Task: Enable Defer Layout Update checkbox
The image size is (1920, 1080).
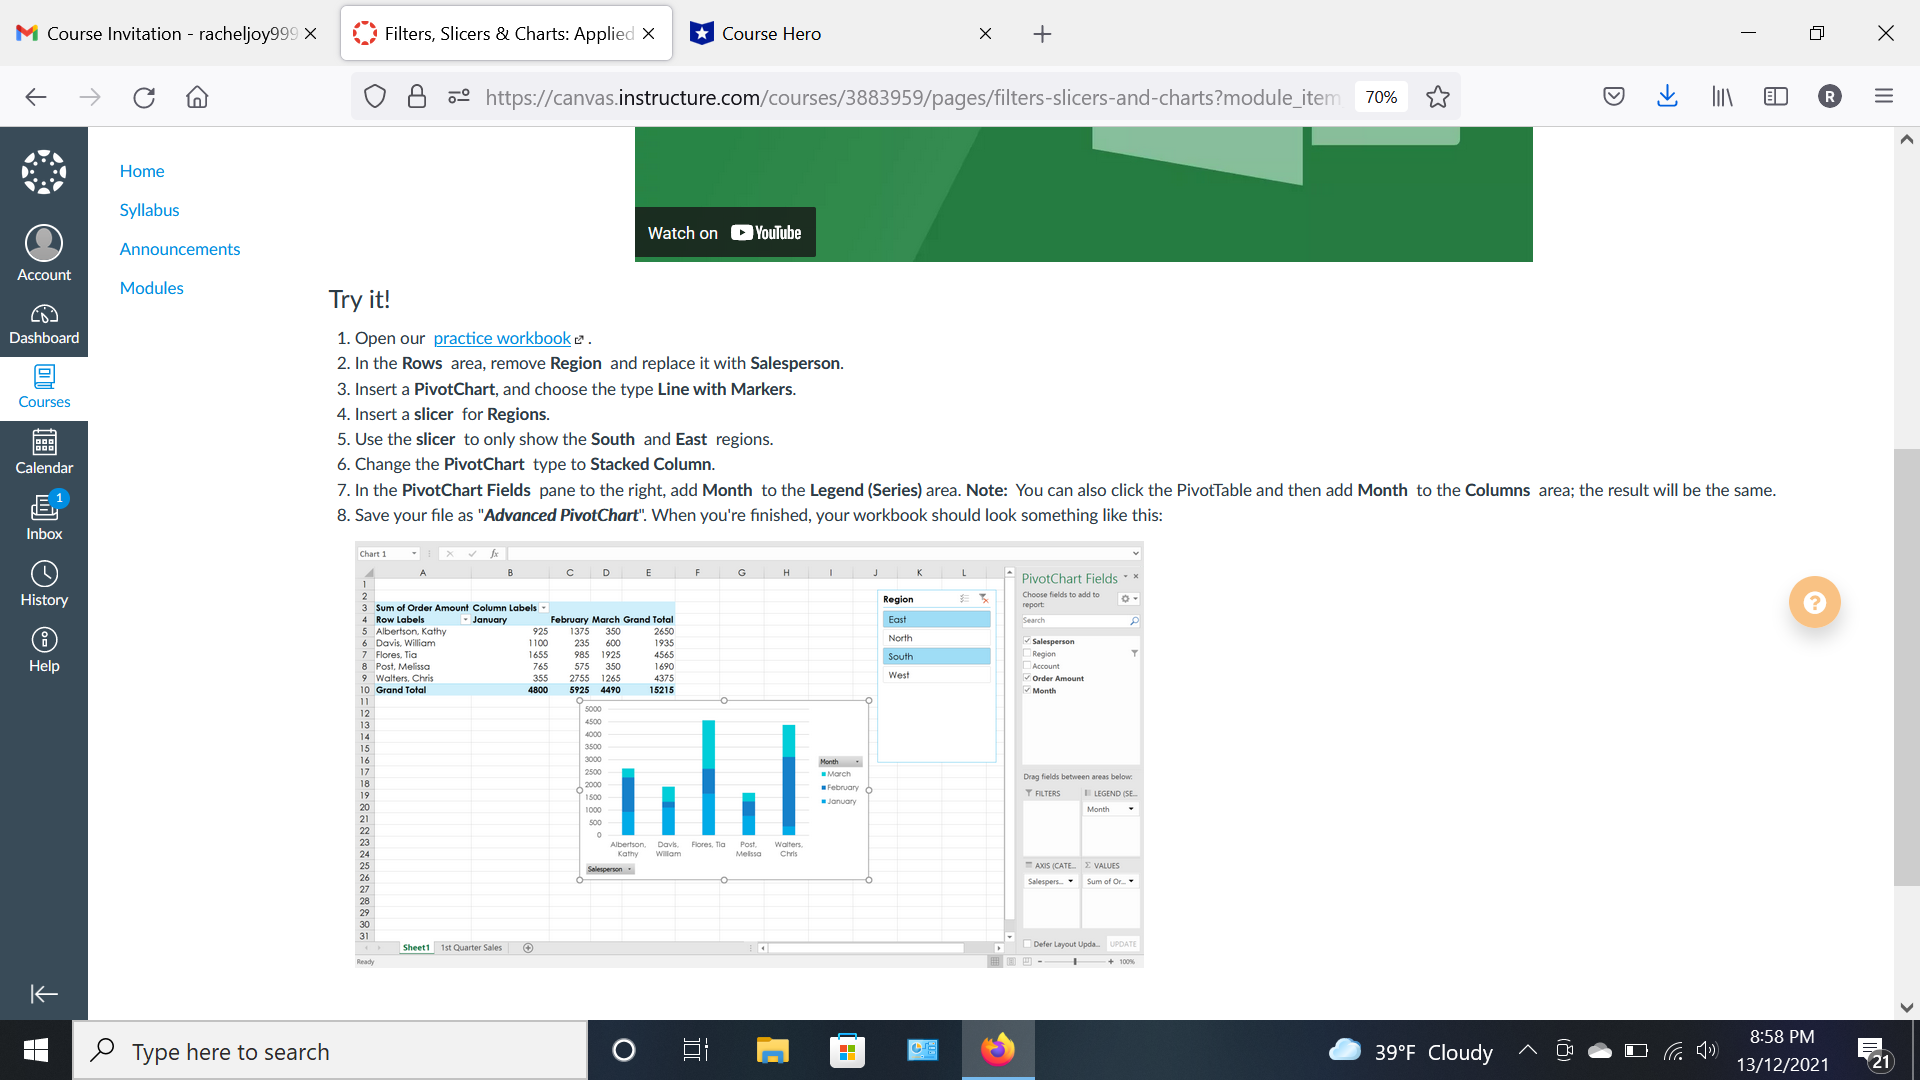Action: click(x=1027, y=943)
